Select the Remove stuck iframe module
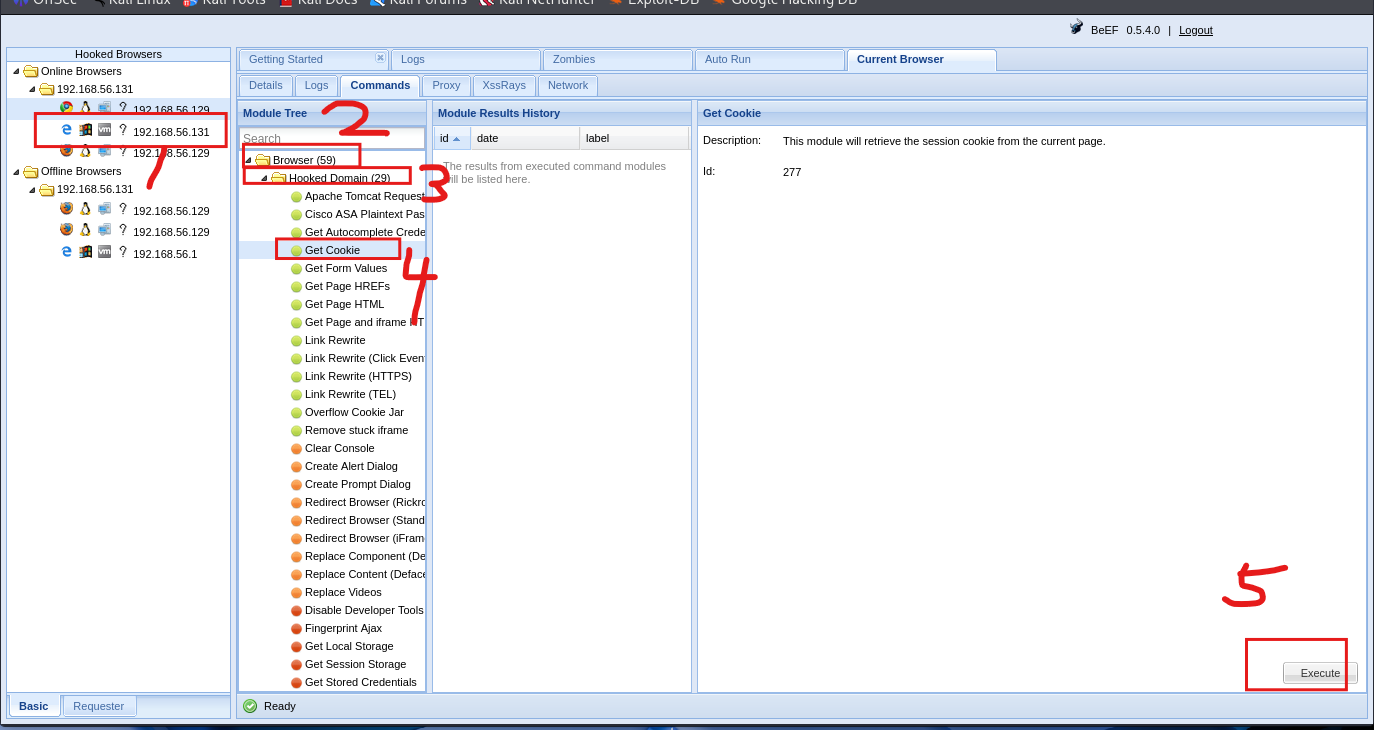The image size is (1374, 730). click(356, 430)
